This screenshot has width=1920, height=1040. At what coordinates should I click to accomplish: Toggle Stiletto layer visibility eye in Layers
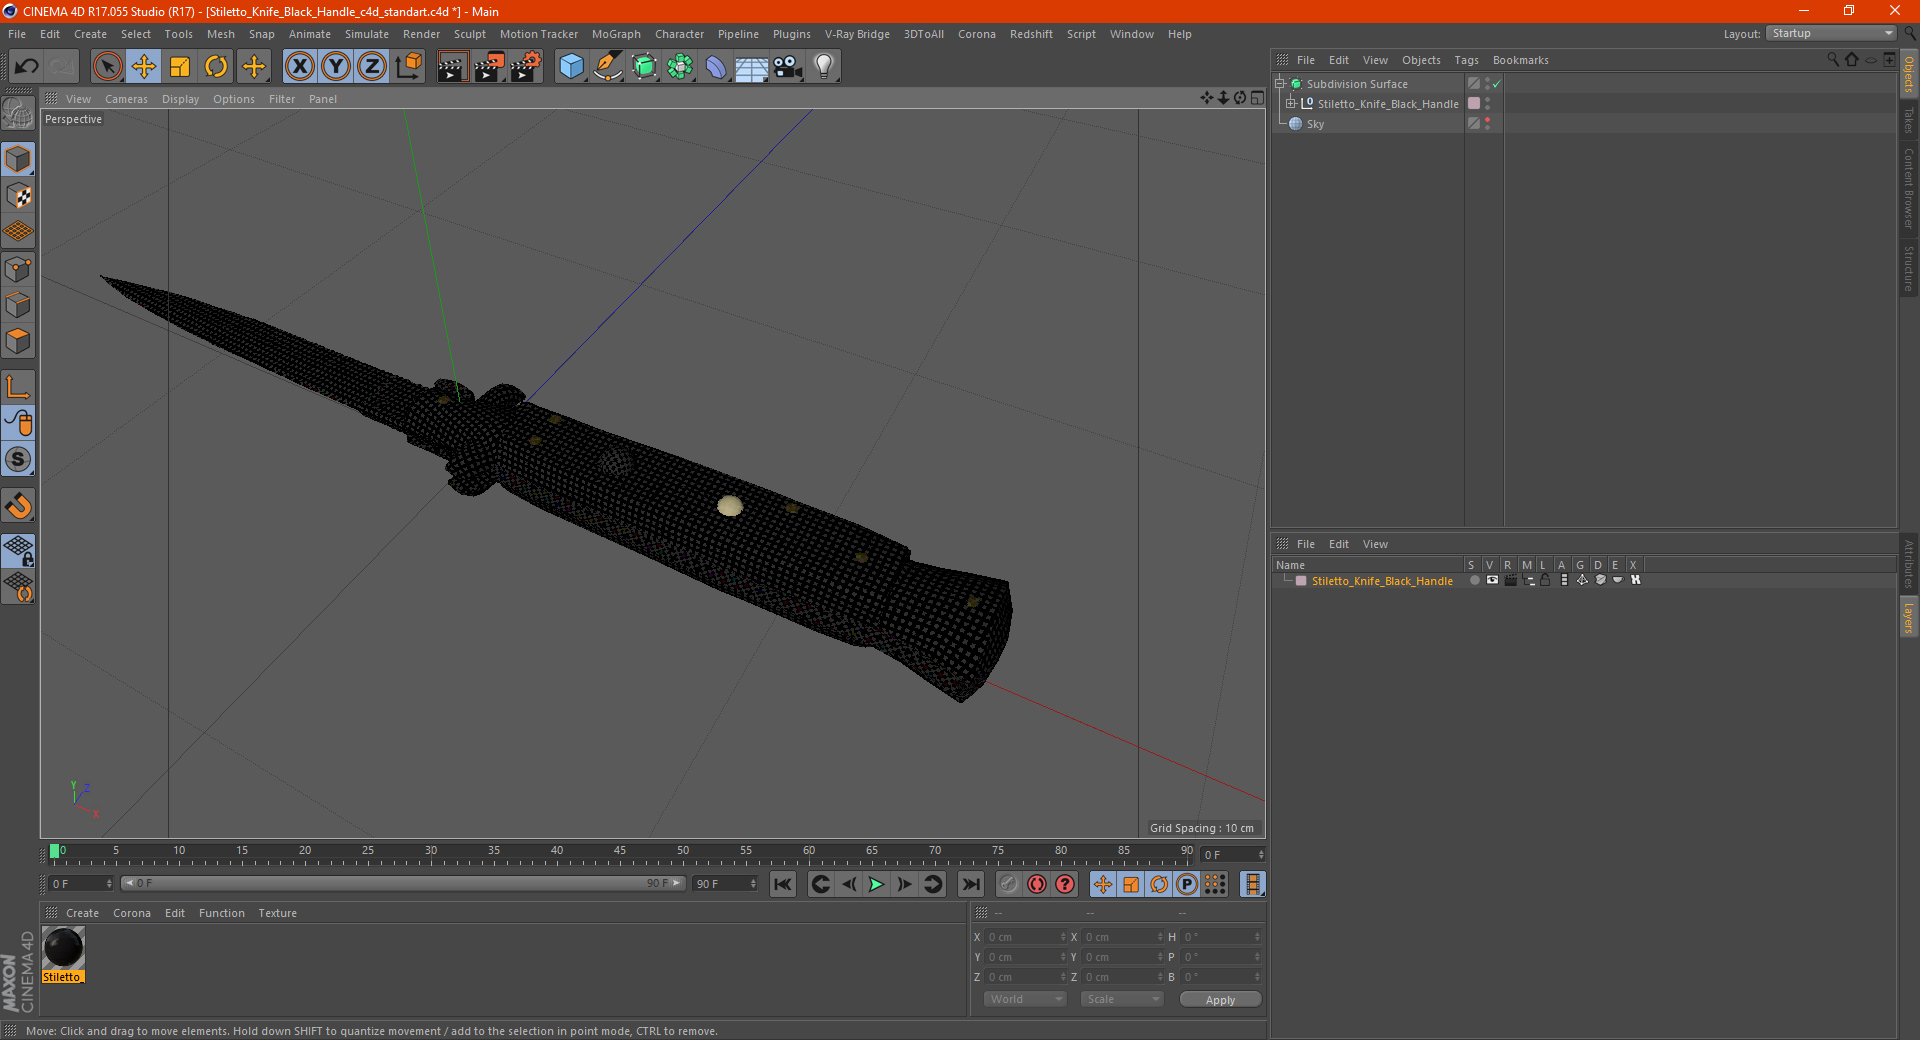click(1492, 580)
